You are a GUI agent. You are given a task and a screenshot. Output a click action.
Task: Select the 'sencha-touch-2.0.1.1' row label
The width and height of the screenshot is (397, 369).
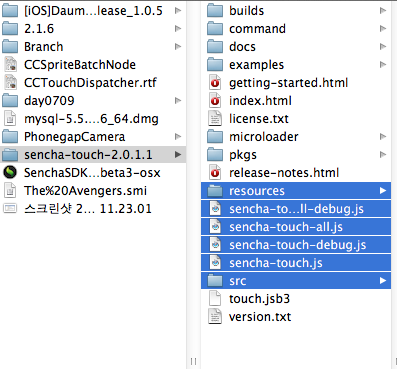click(88, 155)
